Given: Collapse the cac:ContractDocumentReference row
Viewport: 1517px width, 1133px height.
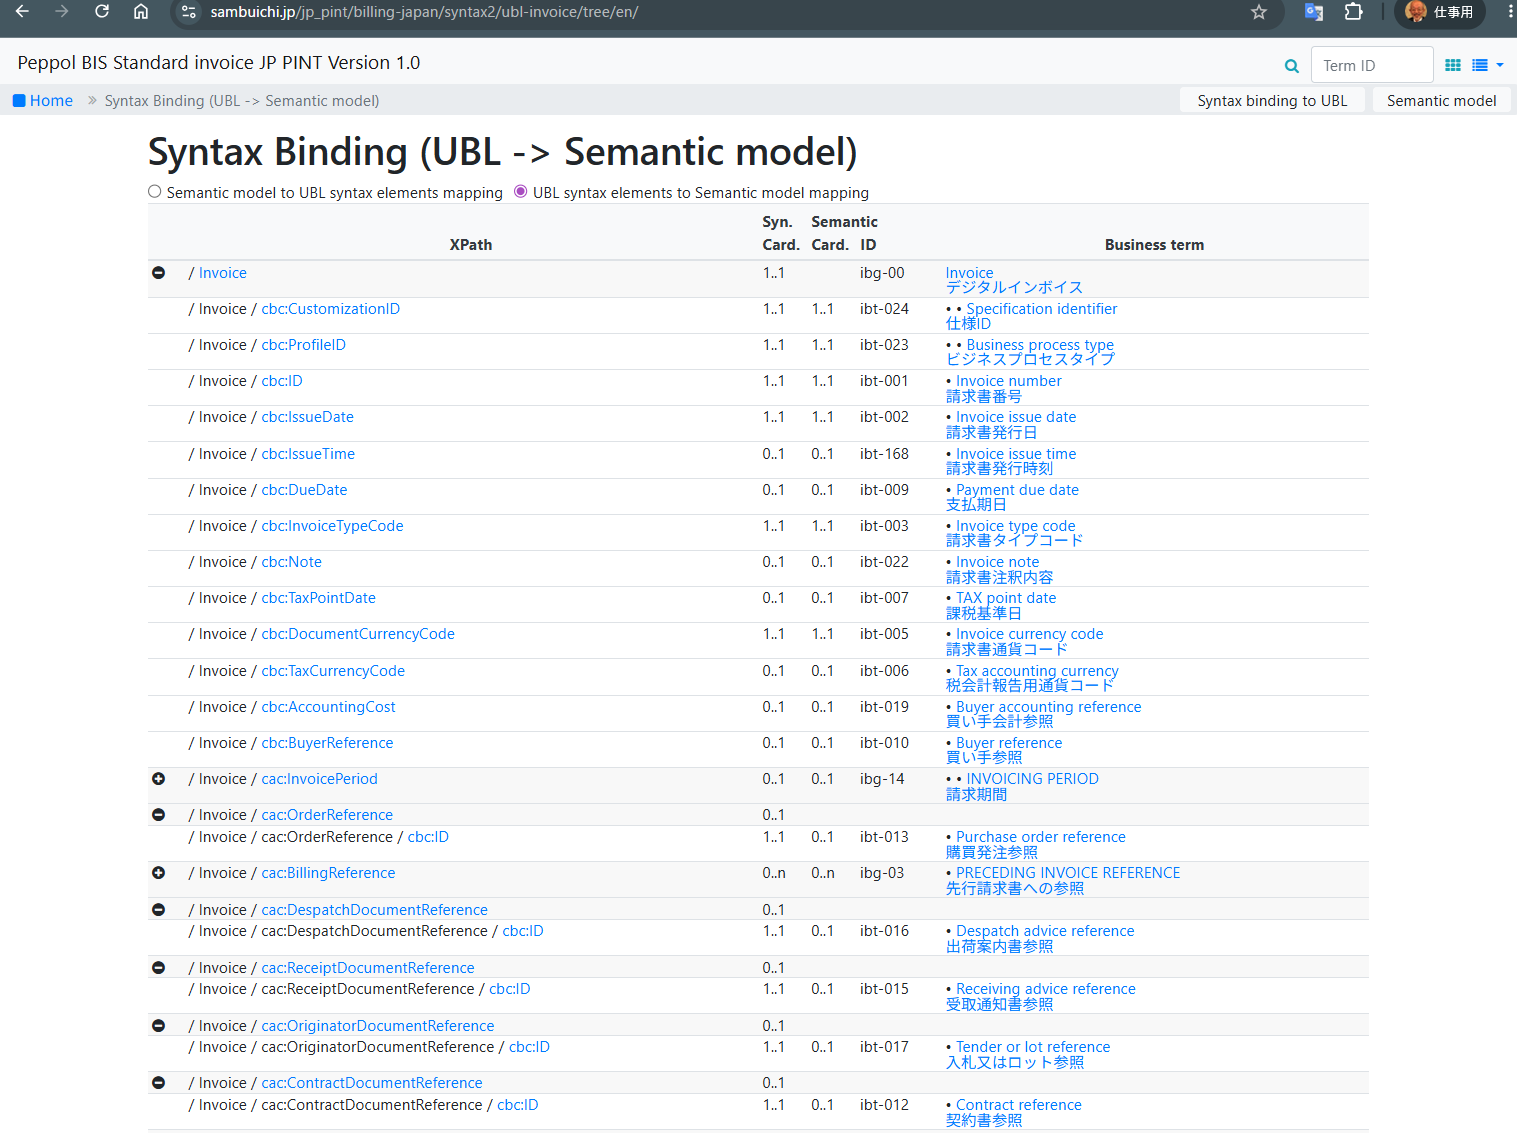Looking at the screenshot, I should pos(158,1083).
